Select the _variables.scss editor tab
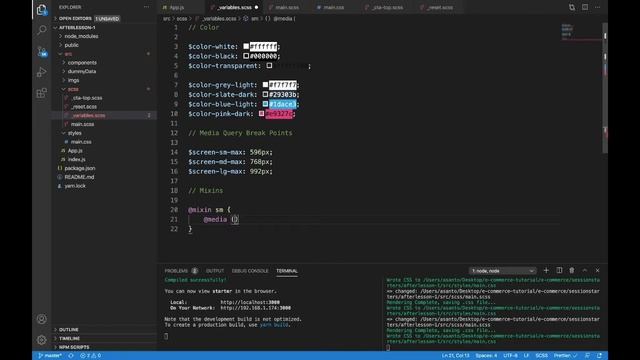 [x=235, y=7]
